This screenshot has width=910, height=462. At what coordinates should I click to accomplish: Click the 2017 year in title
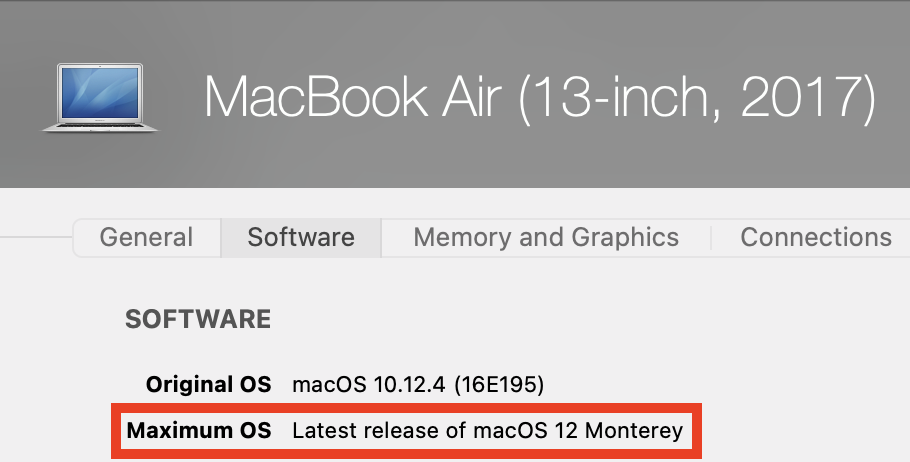pos(807,98)
